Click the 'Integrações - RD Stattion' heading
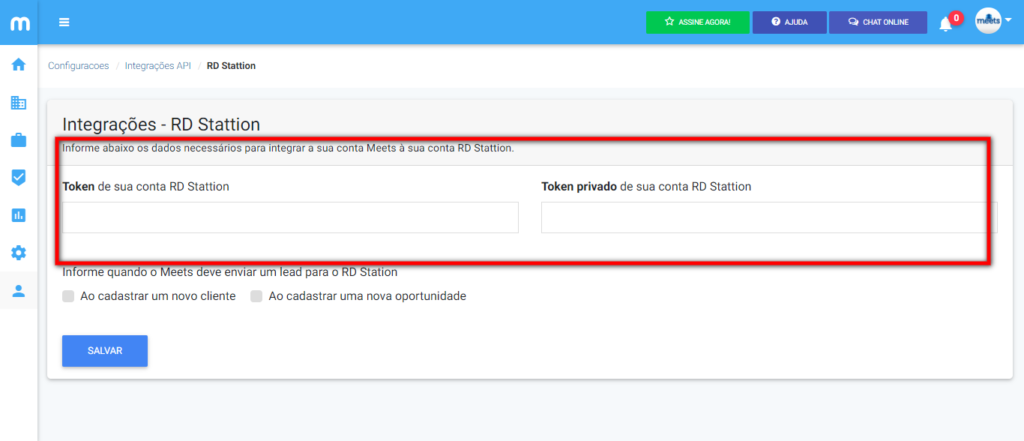The width and height of the screenshot is (1024, 441). tap(161, 124)
